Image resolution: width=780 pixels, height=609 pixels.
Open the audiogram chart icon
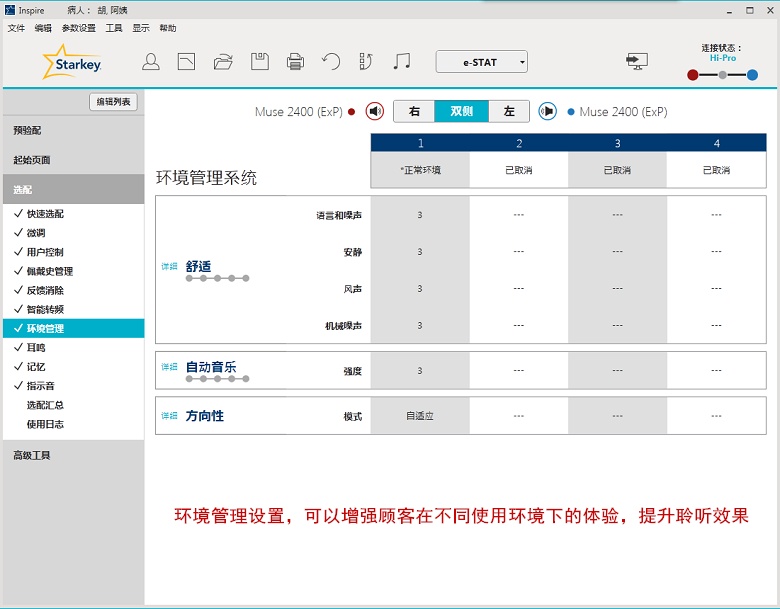(187, 62)
